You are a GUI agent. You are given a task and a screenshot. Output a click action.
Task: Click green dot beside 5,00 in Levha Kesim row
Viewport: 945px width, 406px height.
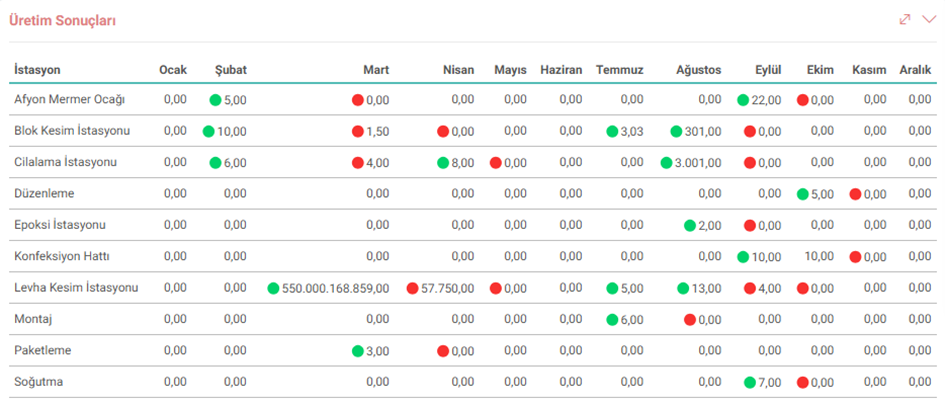coord(612,289)
